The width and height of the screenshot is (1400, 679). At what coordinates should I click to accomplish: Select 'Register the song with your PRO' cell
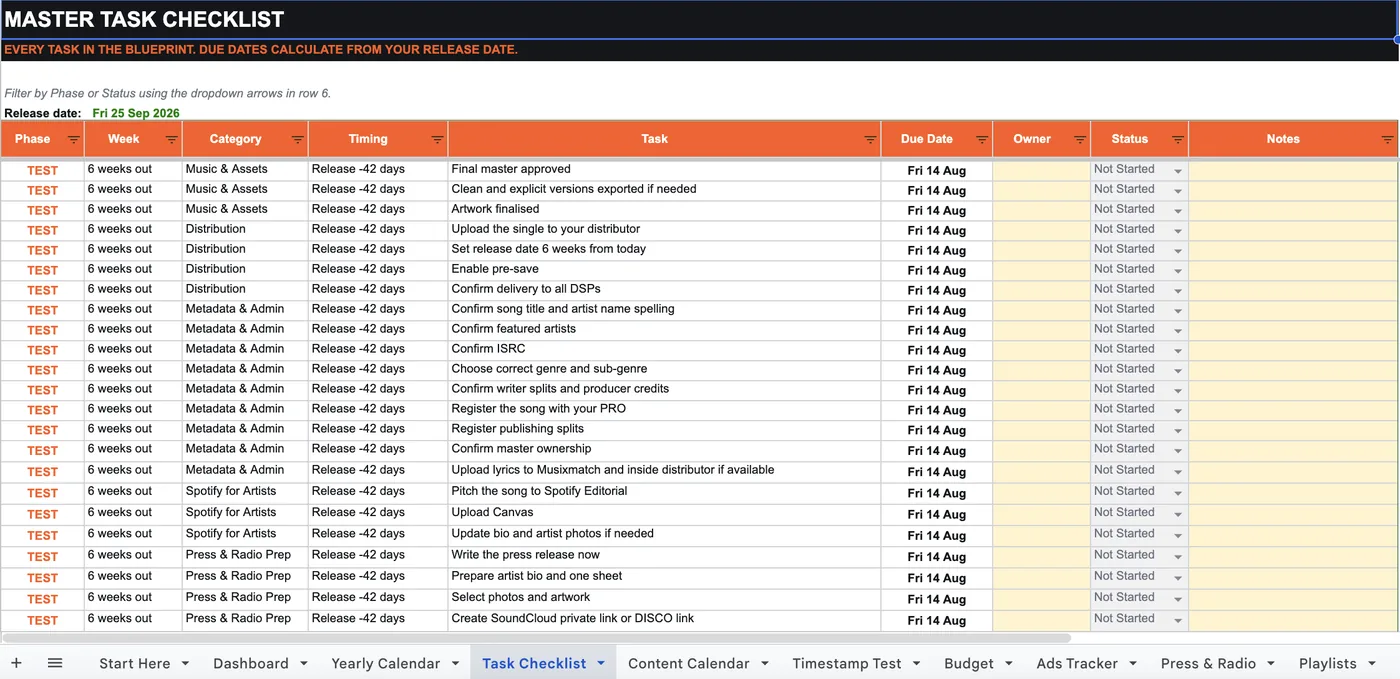(x=664, y=410)
